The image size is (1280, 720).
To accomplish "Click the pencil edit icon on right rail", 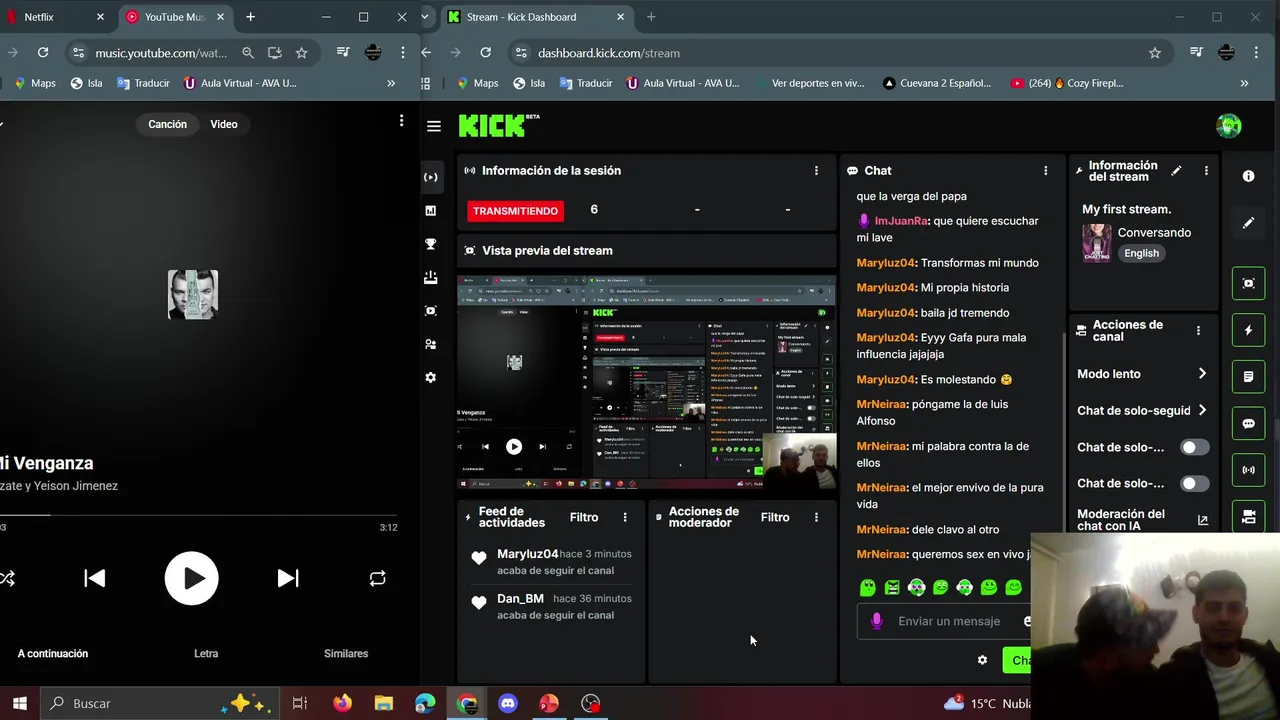I will pyautogui.click(x=1248, y=223).
